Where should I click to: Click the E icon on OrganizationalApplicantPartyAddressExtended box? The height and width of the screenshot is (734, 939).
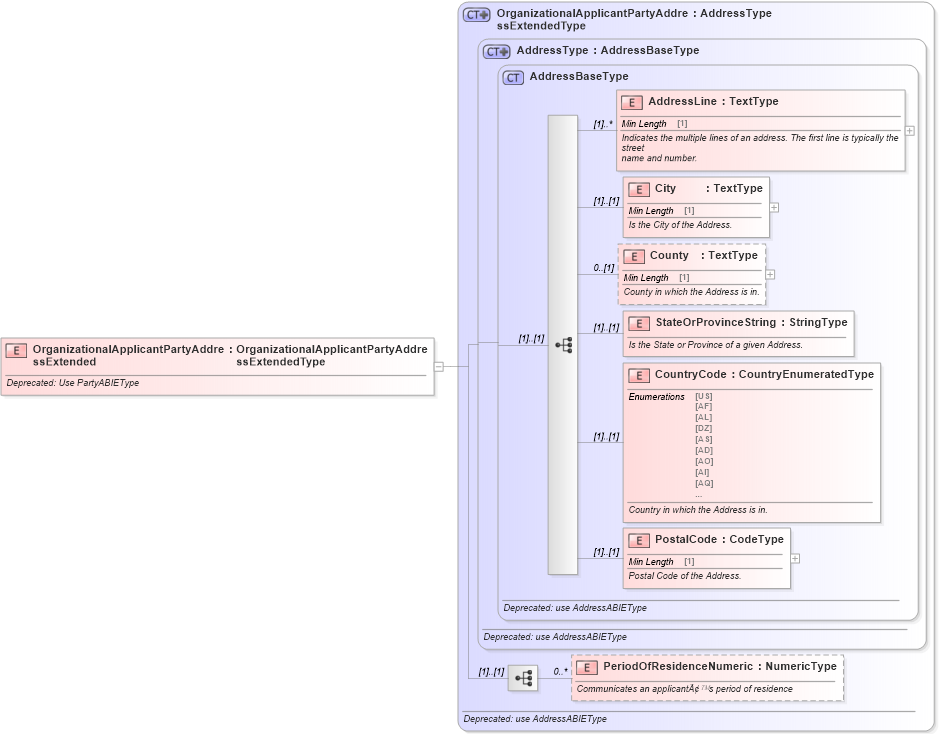14,351
